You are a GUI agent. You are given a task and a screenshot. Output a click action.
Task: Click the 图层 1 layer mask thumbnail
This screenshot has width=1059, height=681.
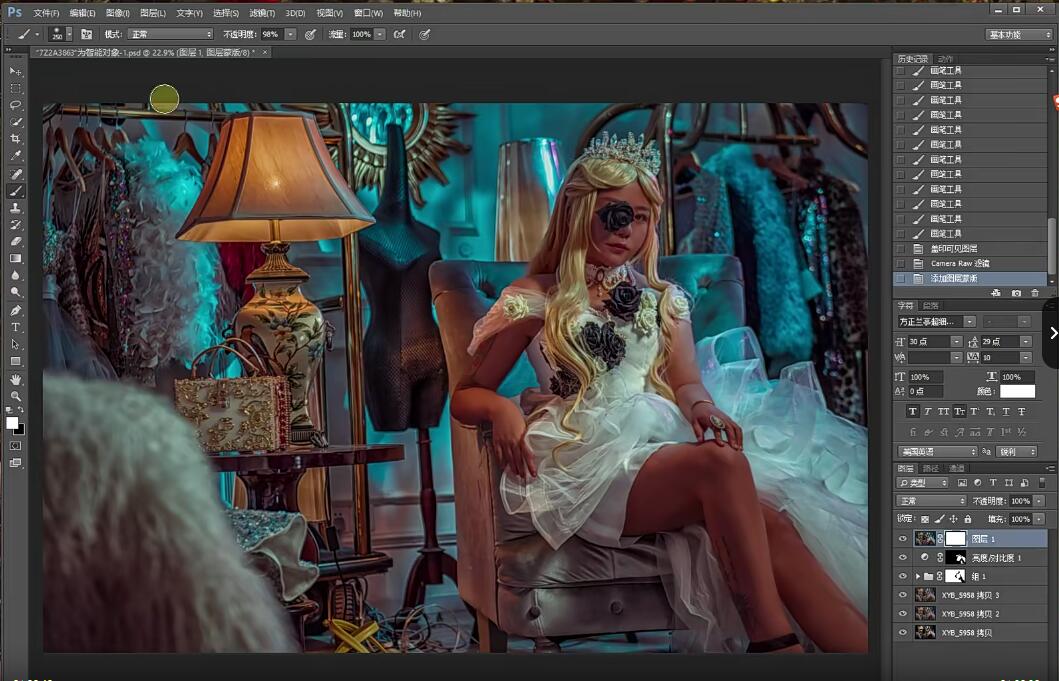tap(956, 539)
